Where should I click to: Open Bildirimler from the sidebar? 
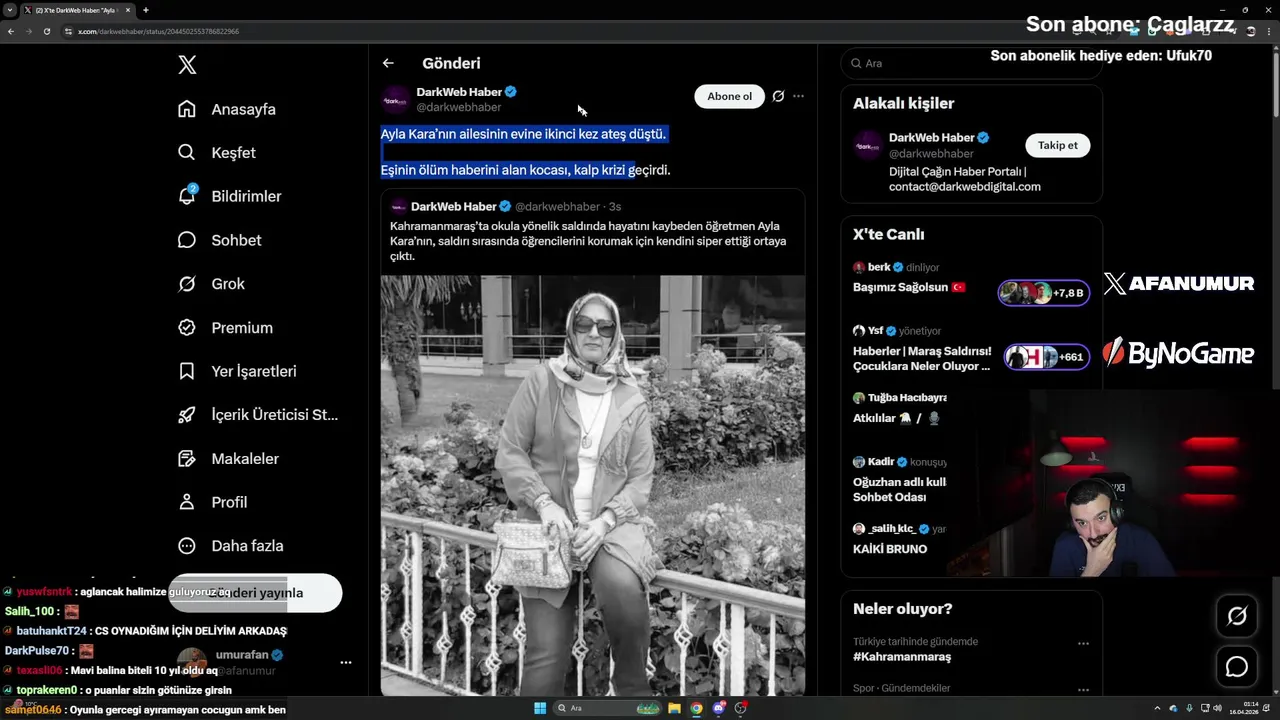click(230, 196)
